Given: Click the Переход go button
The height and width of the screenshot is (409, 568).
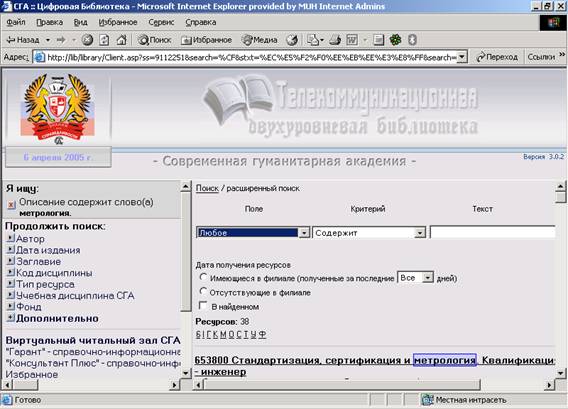Looking at the screenshot, I should 497,57.
